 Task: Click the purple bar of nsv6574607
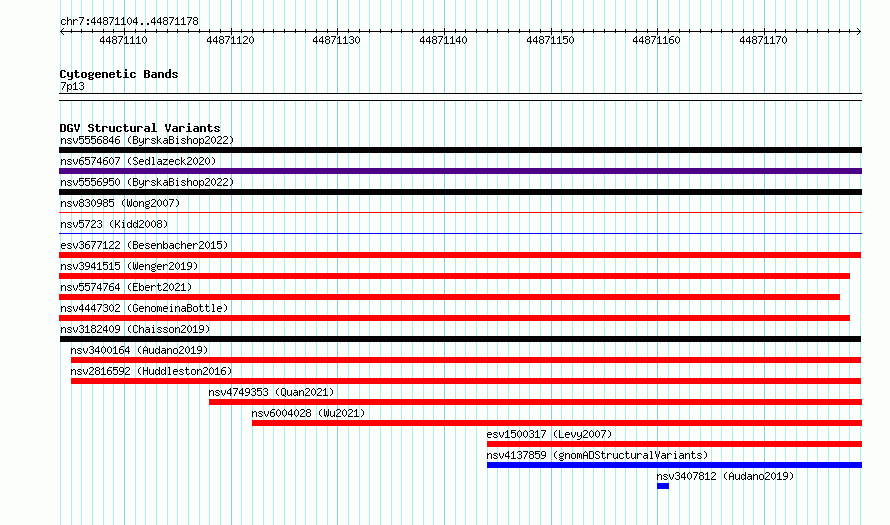(x=460, y=171)
